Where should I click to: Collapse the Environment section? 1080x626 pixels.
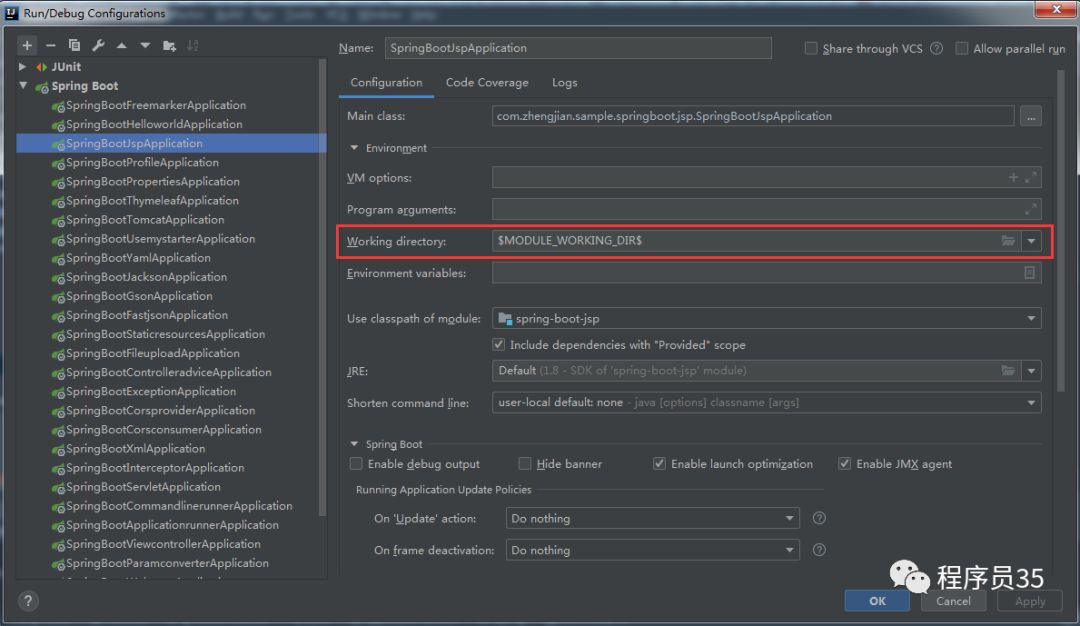(x=354, y=147)
